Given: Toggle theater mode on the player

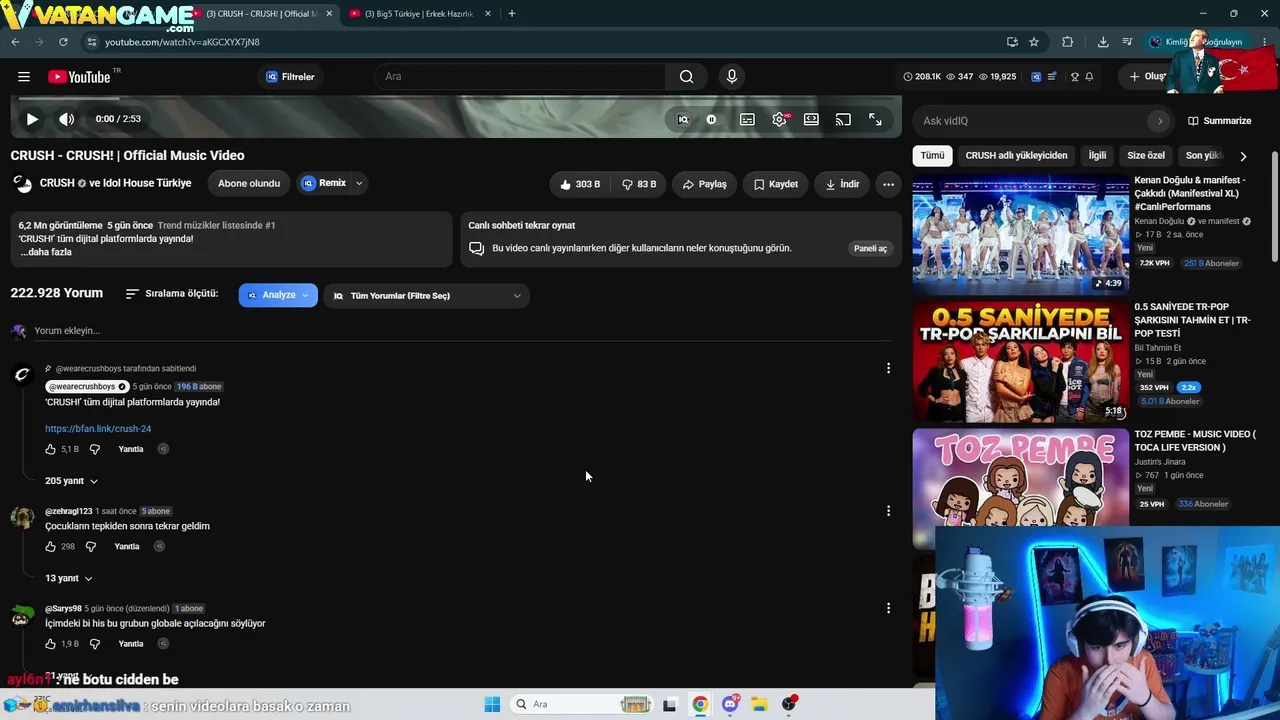Looking at the screenshot, I should tap(811, 119).
